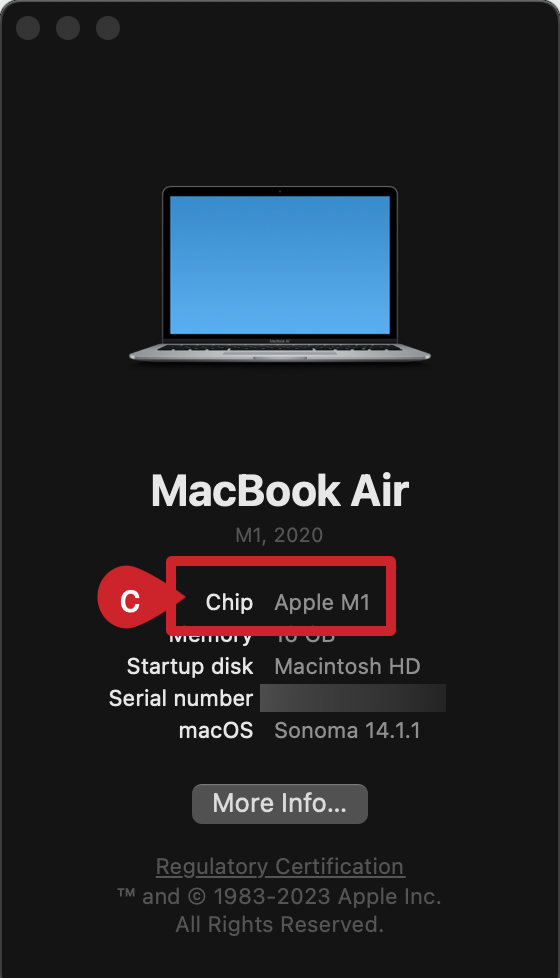The height and width of the screenshot is (978, 560).
Task: Click the third traffic light zoom button
Action: (108, 28)
